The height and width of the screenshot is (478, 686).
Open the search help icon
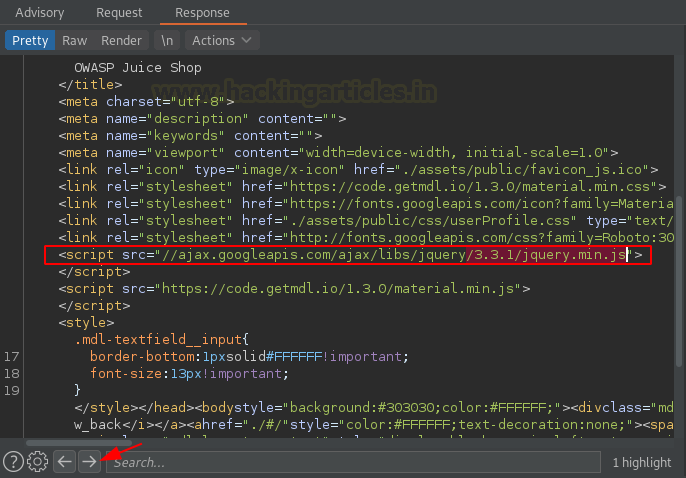point(14,461)
